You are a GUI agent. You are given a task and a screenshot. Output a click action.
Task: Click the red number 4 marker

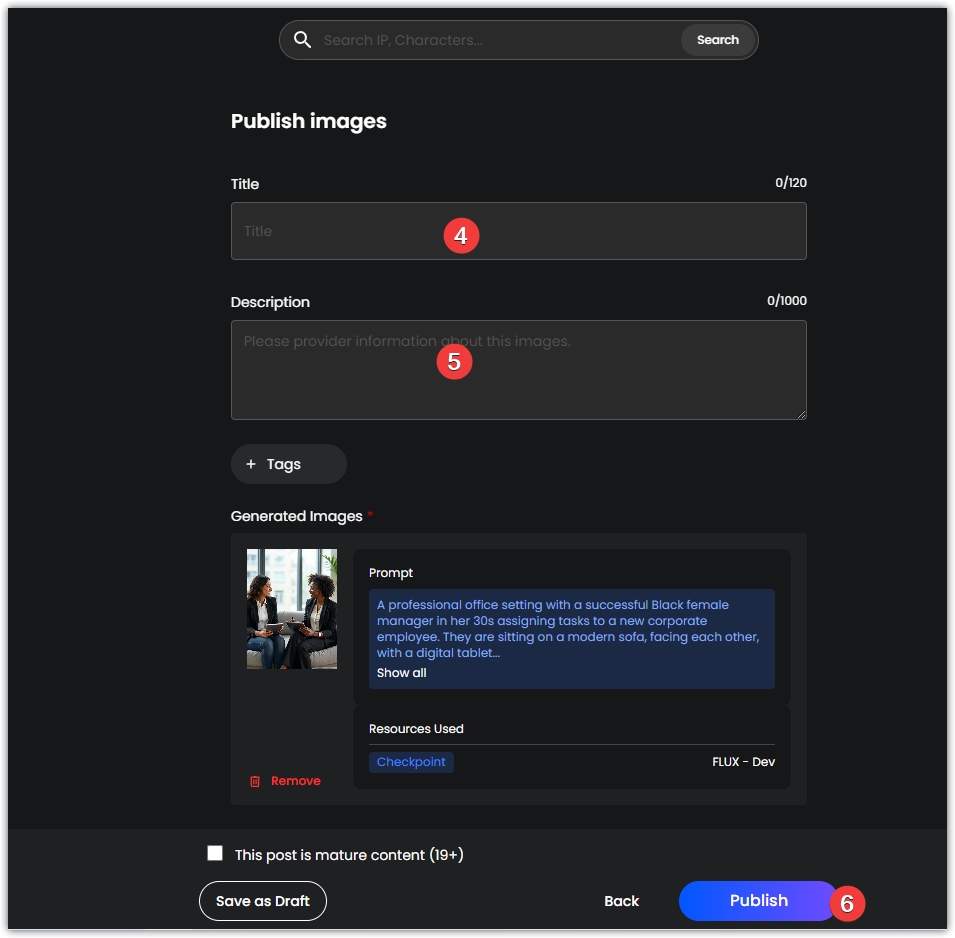(x=461, y=236)
